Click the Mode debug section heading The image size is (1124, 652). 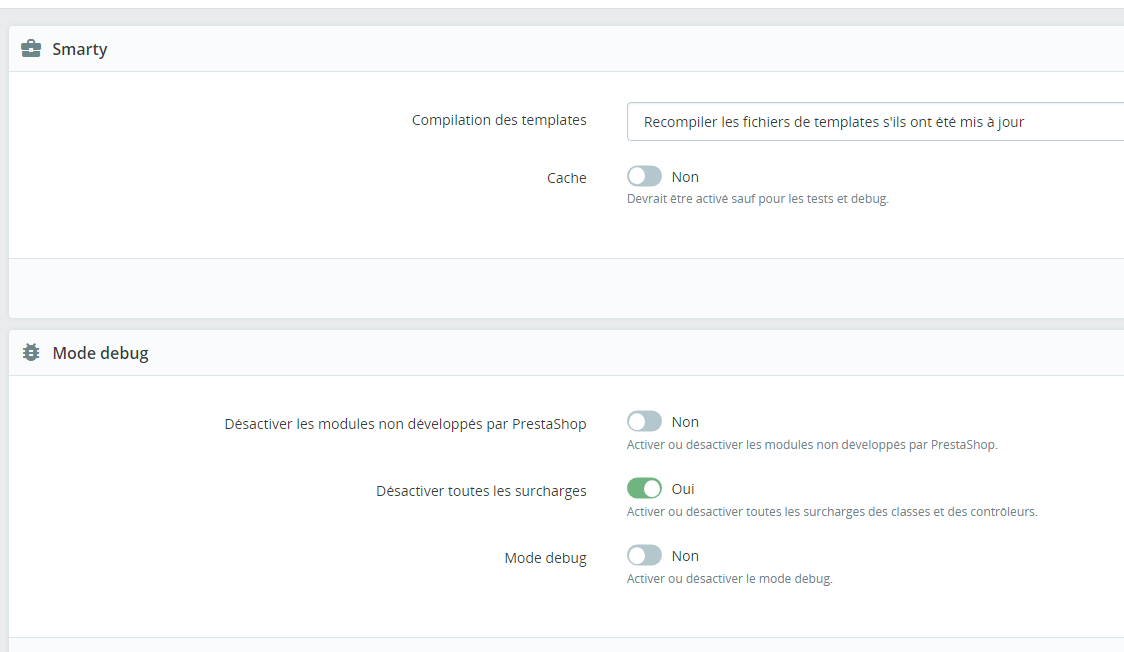pos(100,353)
